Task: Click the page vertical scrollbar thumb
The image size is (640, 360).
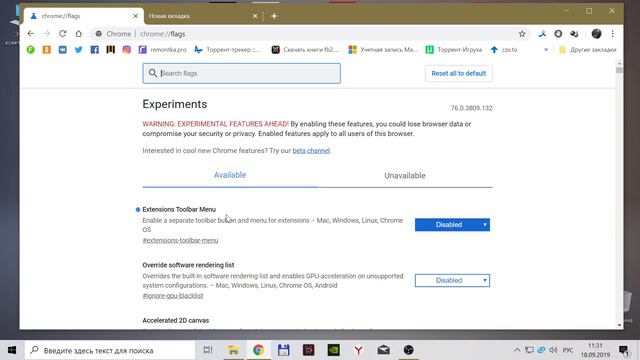Action: click(619, 70)
